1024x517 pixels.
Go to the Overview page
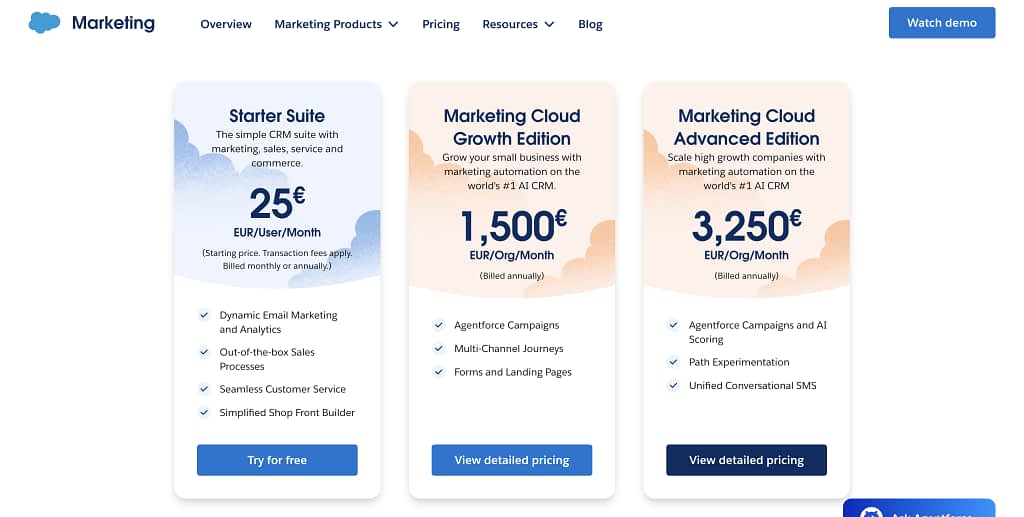226,24
